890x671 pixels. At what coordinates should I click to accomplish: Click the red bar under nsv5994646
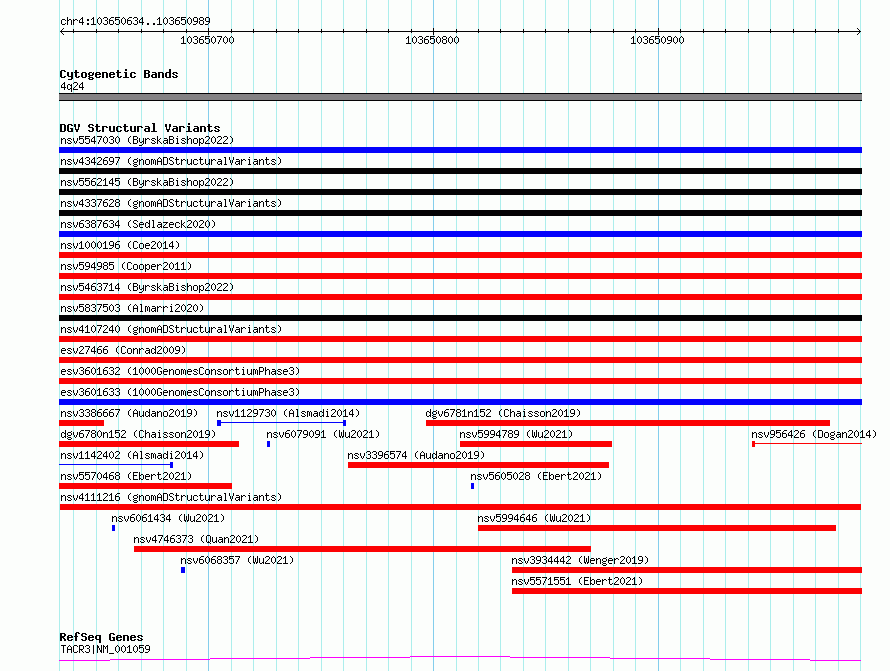tap(657, 528)
